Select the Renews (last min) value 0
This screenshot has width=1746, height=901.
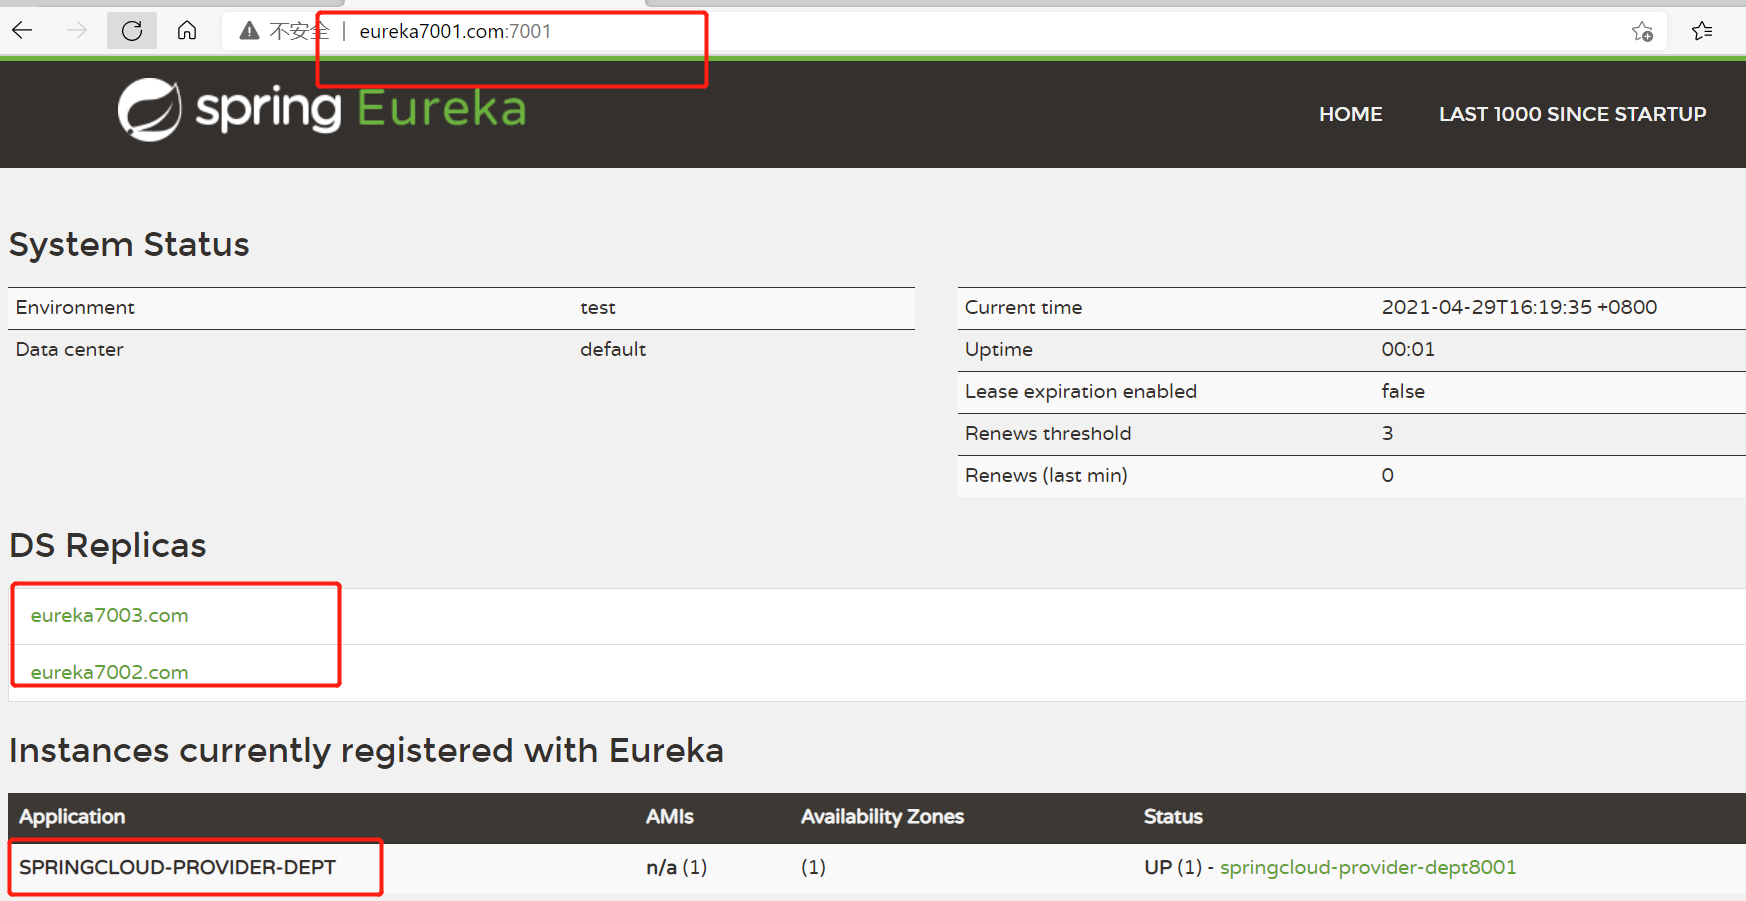pos(1387,475)
